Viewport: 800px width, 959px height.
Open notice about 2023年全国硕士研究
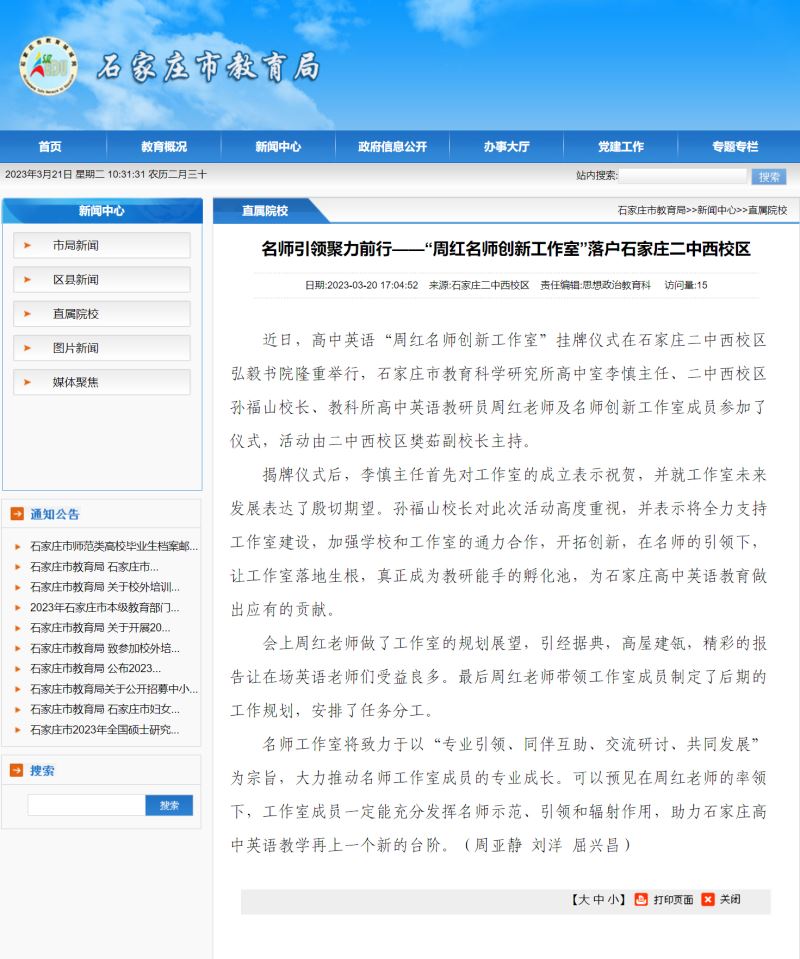pos(104,730)
